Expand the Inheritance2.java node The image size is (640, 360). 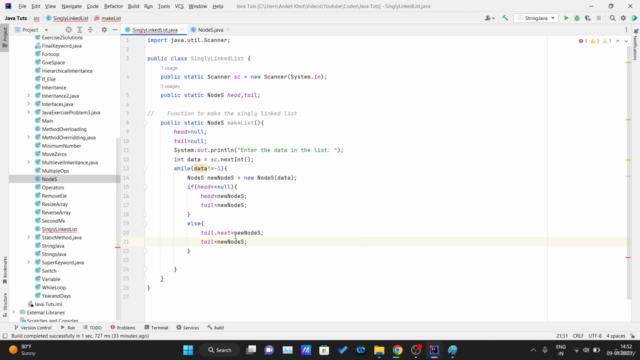tap(29, 96)
